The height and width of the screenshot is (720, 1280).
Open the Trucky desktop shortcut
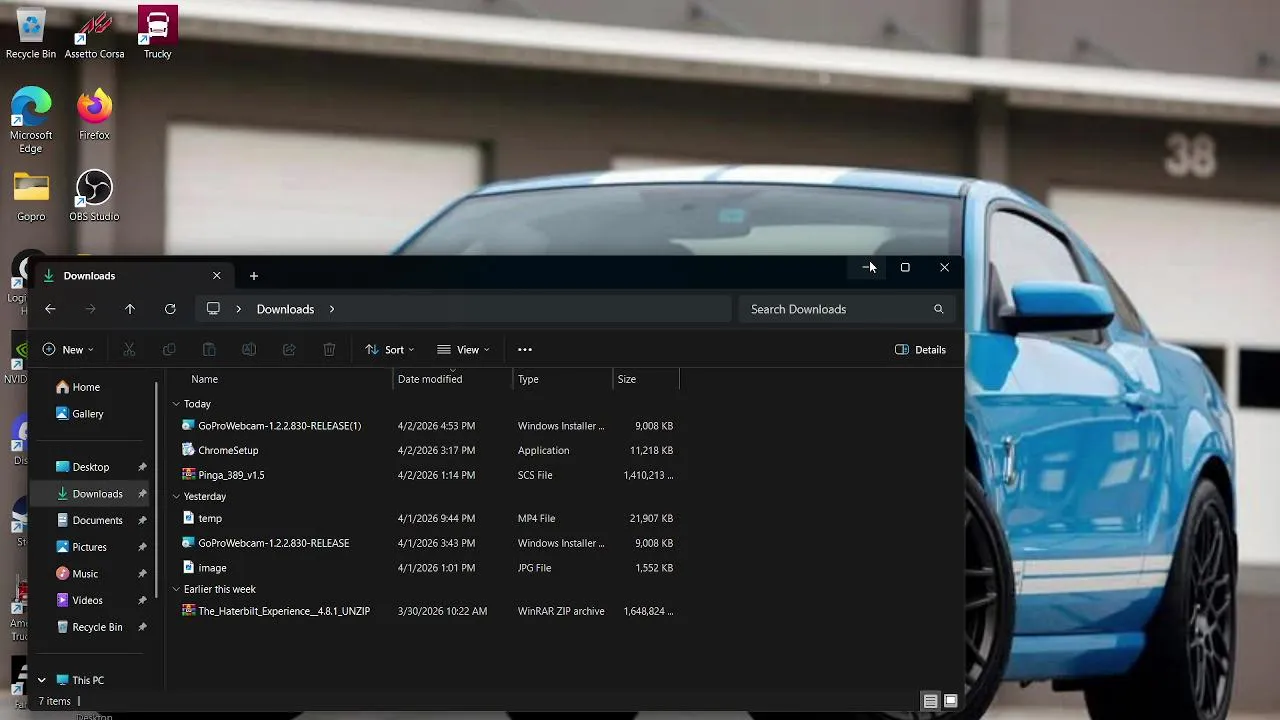click(157, 33)
